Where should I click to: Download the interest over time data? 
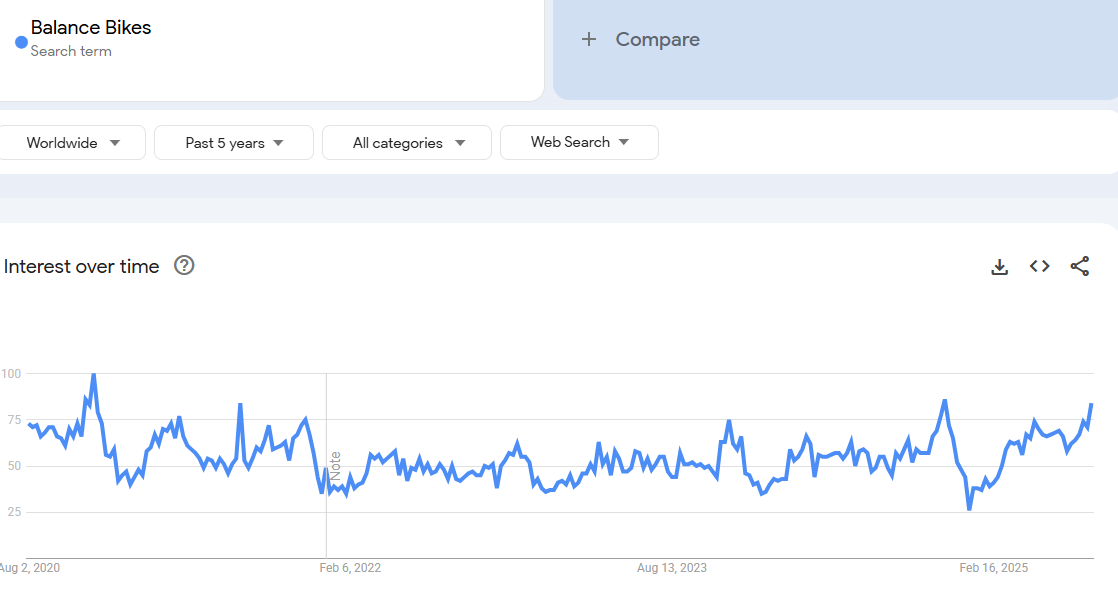[999, 266]
